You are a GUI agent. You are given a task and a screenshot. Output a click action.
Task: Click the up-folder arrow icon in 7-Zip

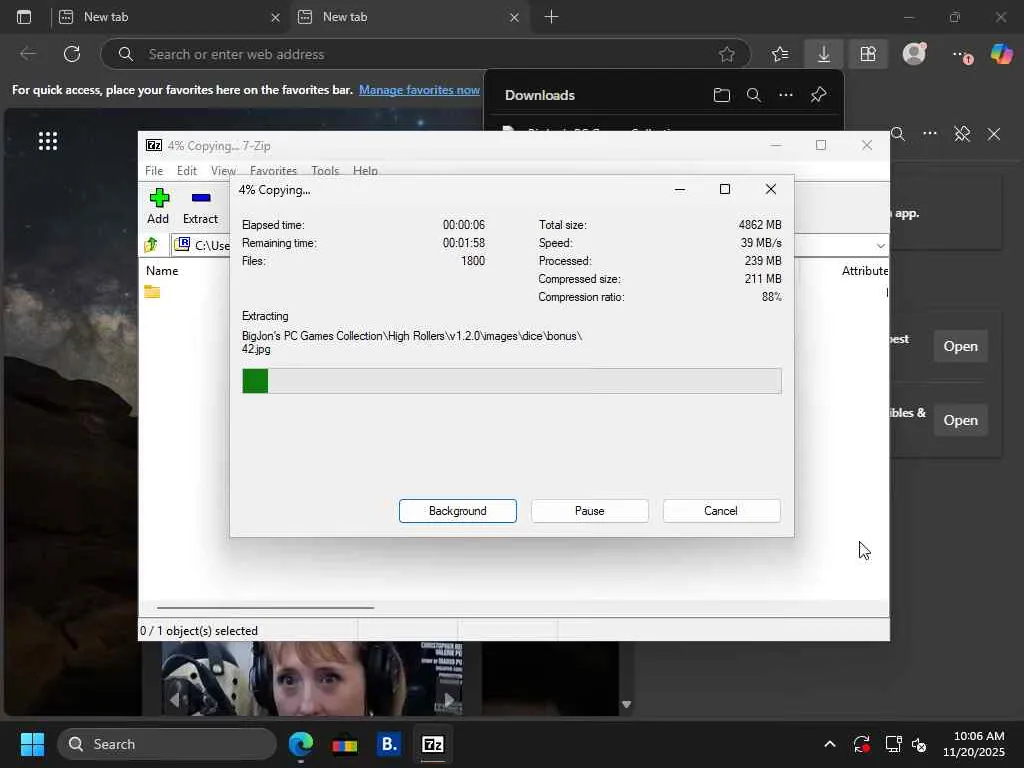pyautogui.click(x=152, y=245)
